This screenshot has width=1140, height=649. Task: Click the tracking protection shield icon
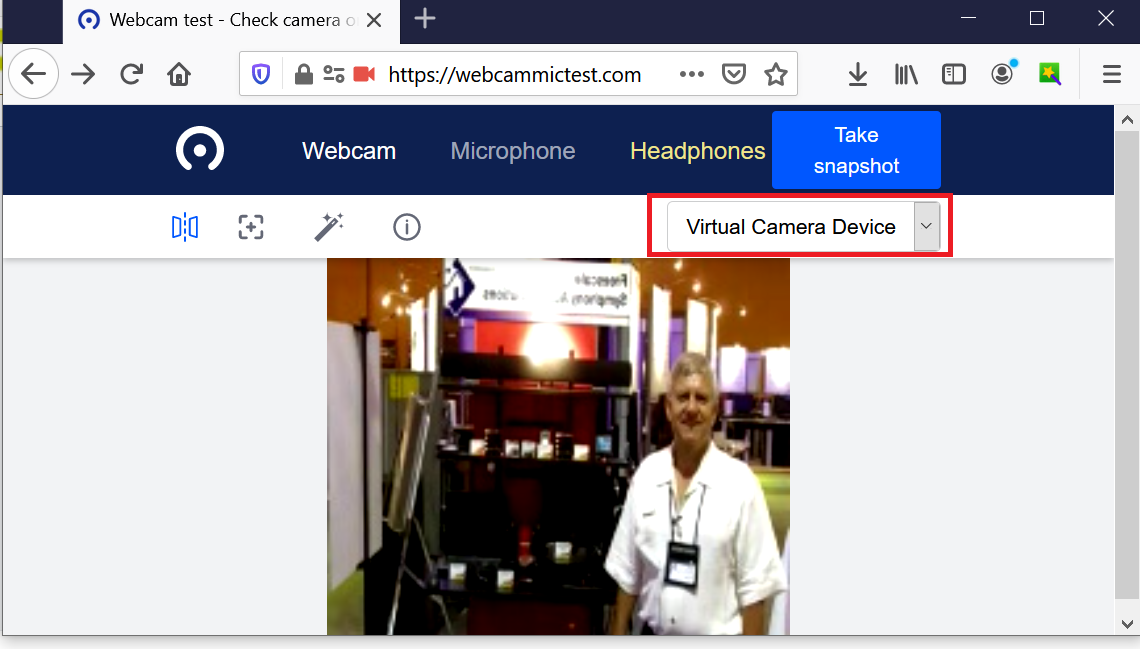click(260, 73)
